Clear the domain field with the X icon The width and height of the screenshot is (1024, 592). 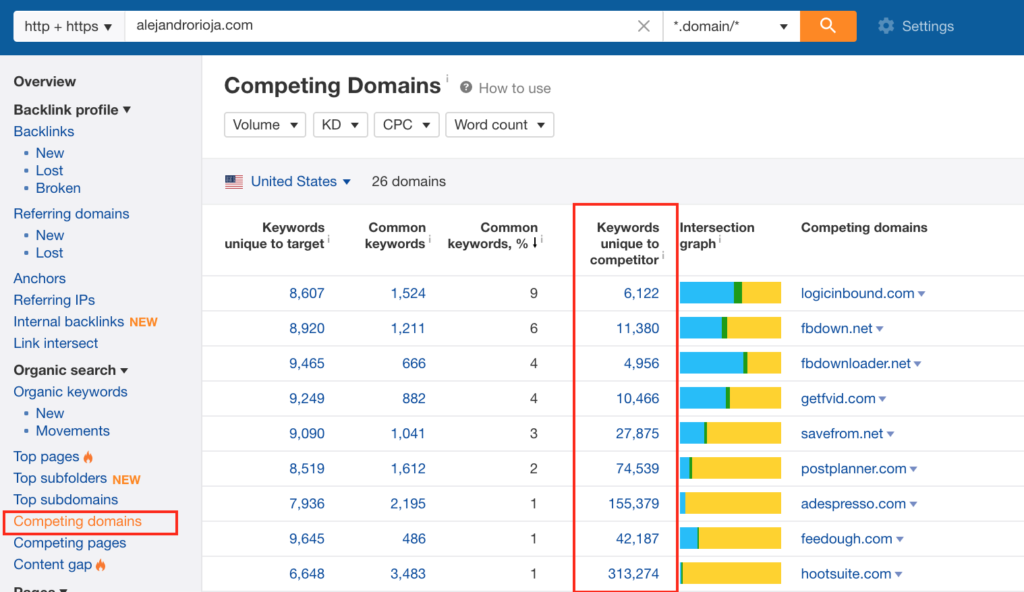click(643, 26)
